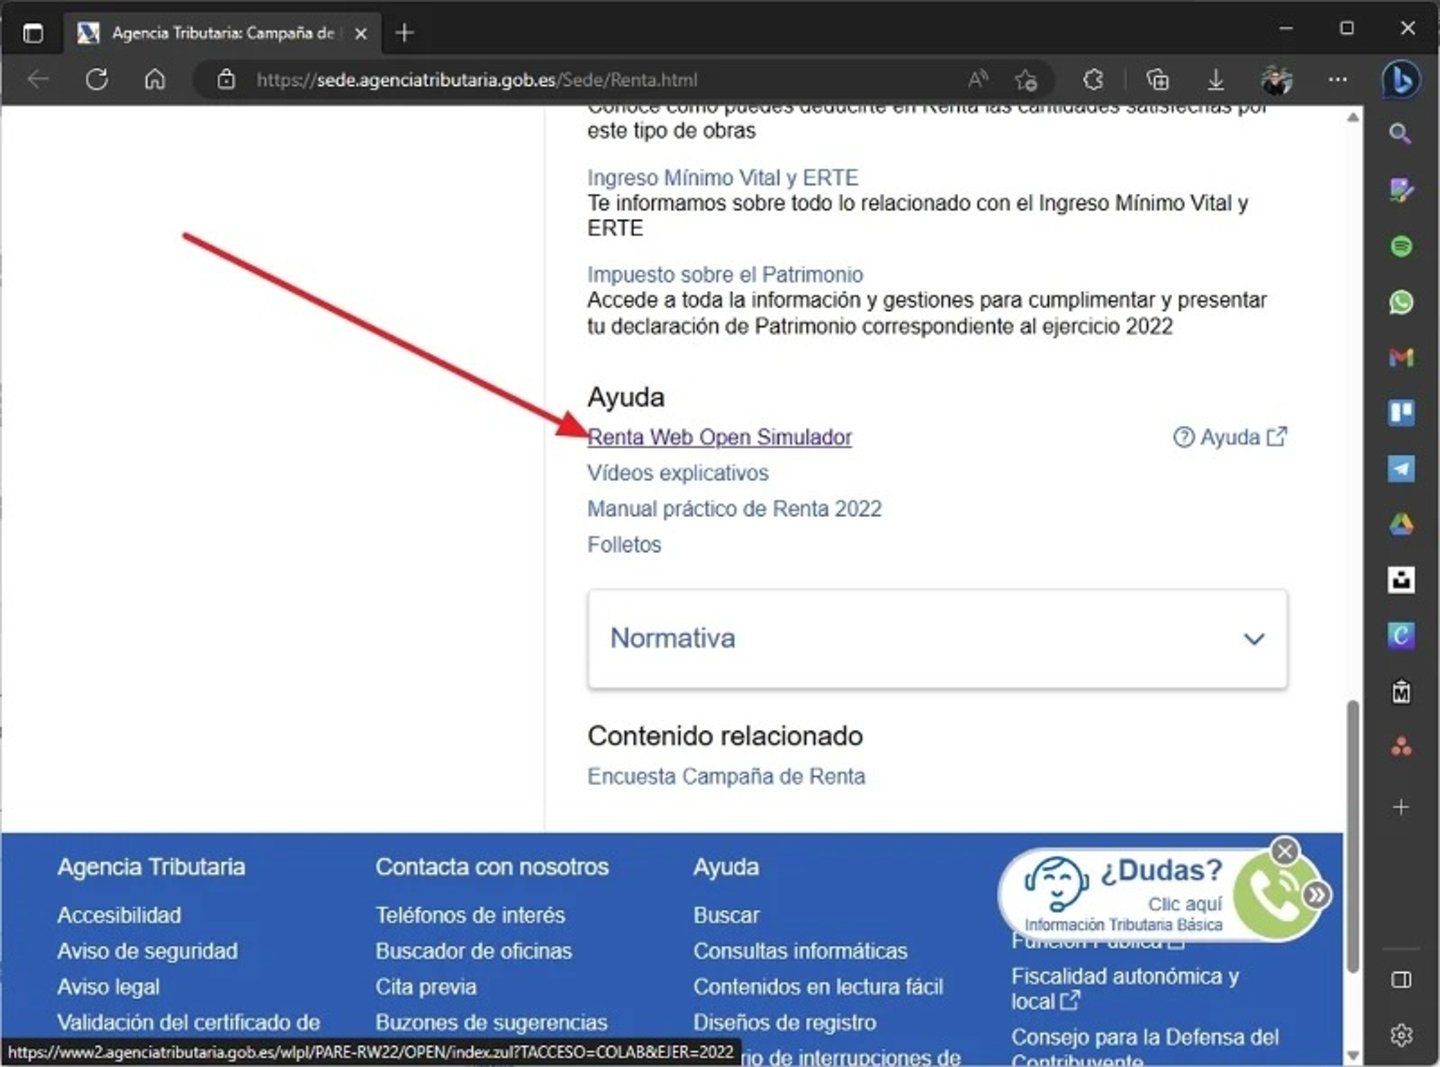Open Vídeos explicativos link
1440x1067 pixels.
(678, 473)
